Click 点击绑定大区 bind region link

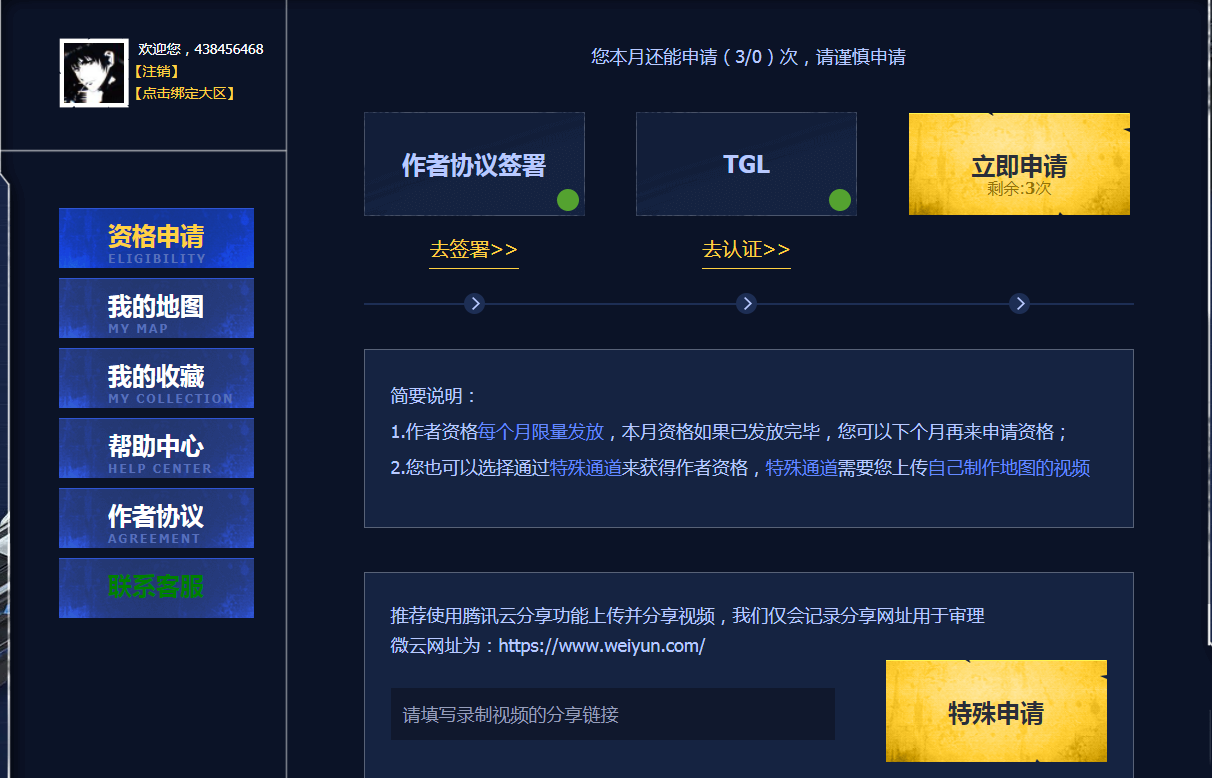(x=184, y=93)
